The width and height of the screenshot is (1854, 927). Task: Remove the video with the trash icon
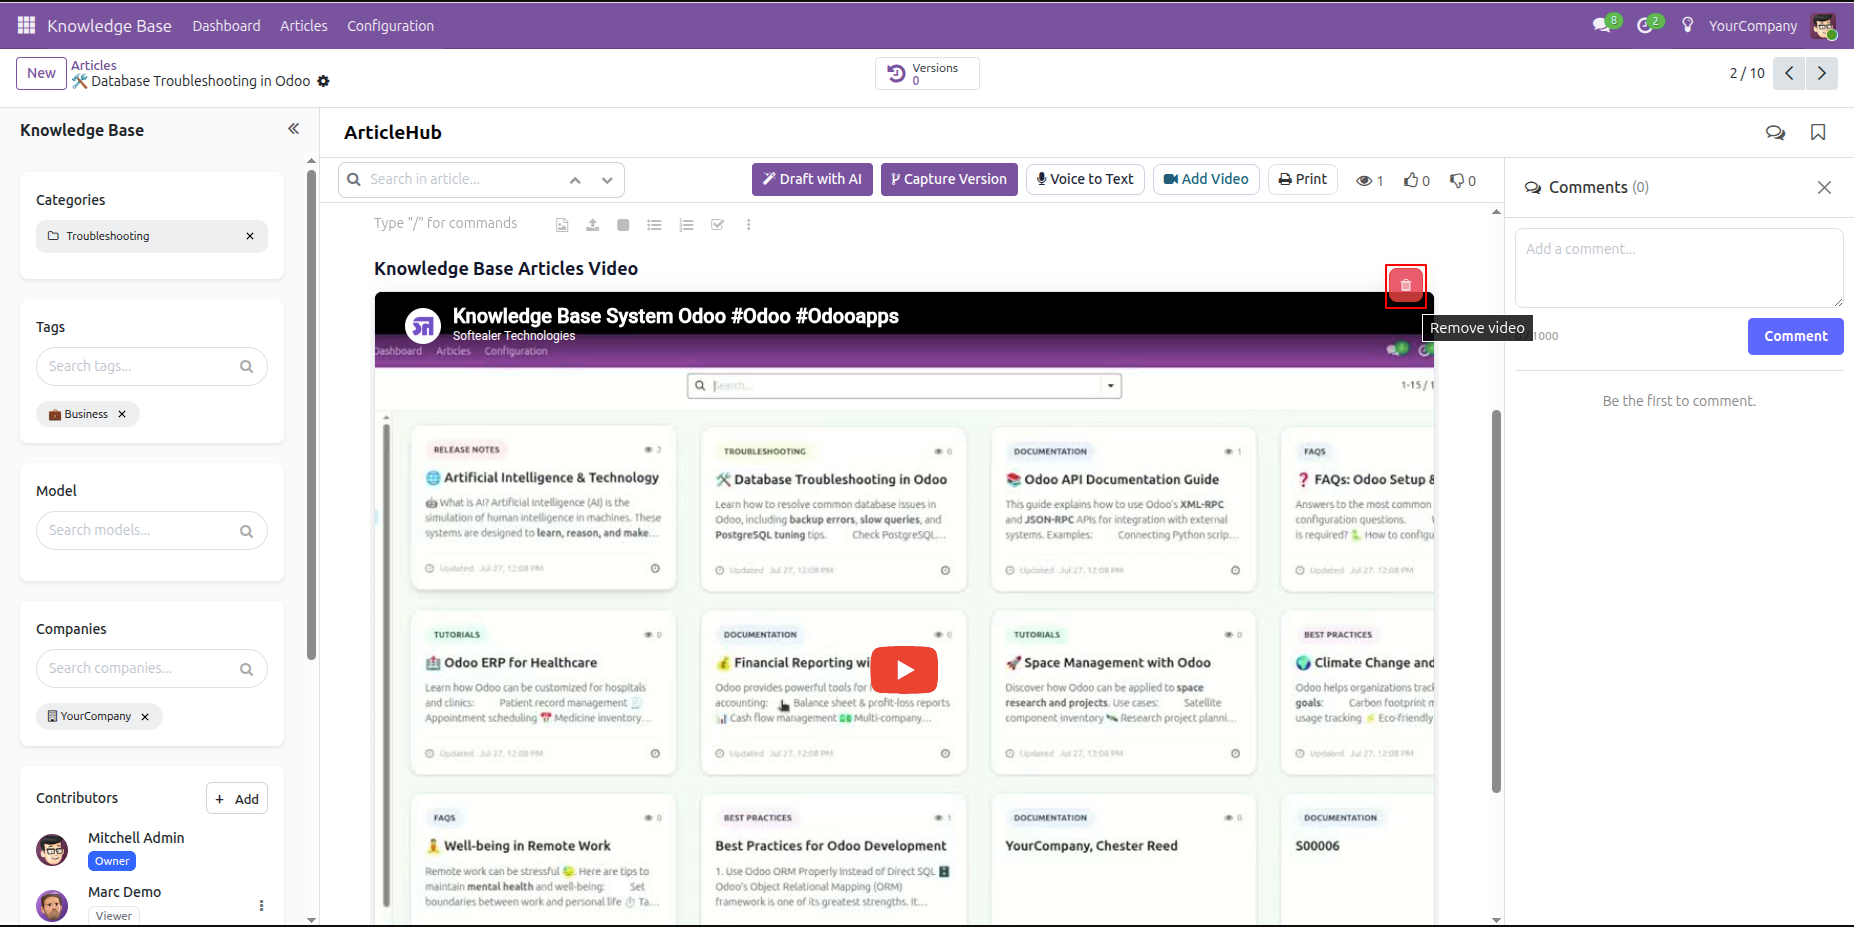tap(1405, 285)
